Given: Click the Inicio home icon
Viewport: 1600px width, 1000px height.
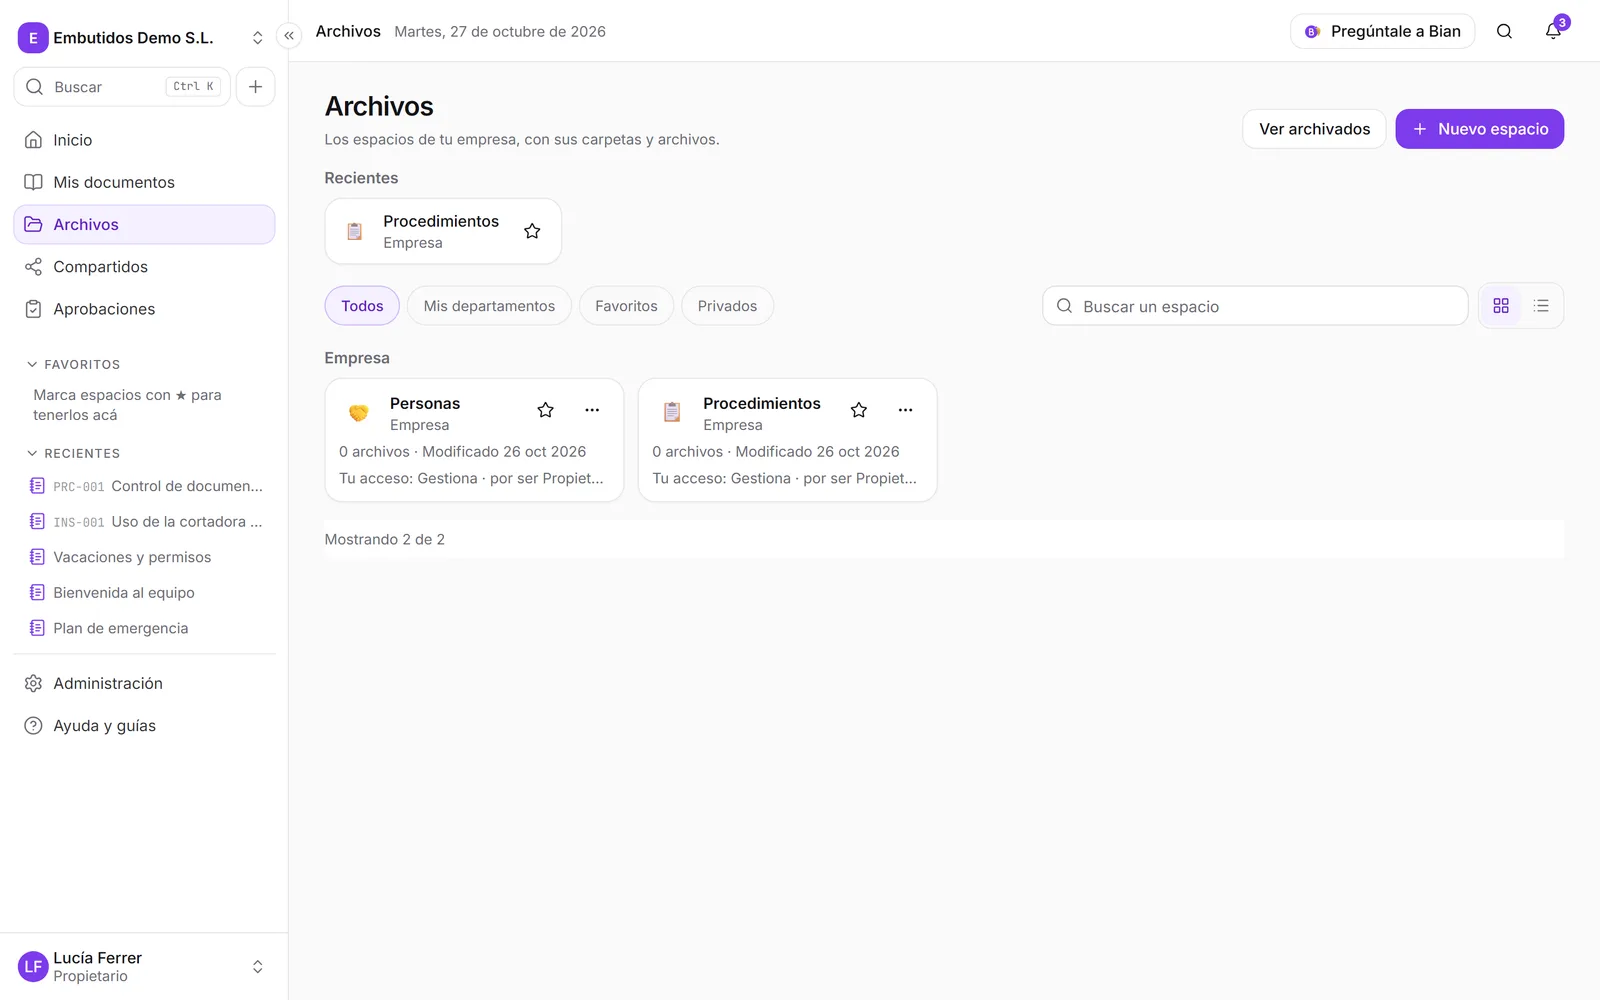Looking at the screenshot, I should click(x=33, y=140).
